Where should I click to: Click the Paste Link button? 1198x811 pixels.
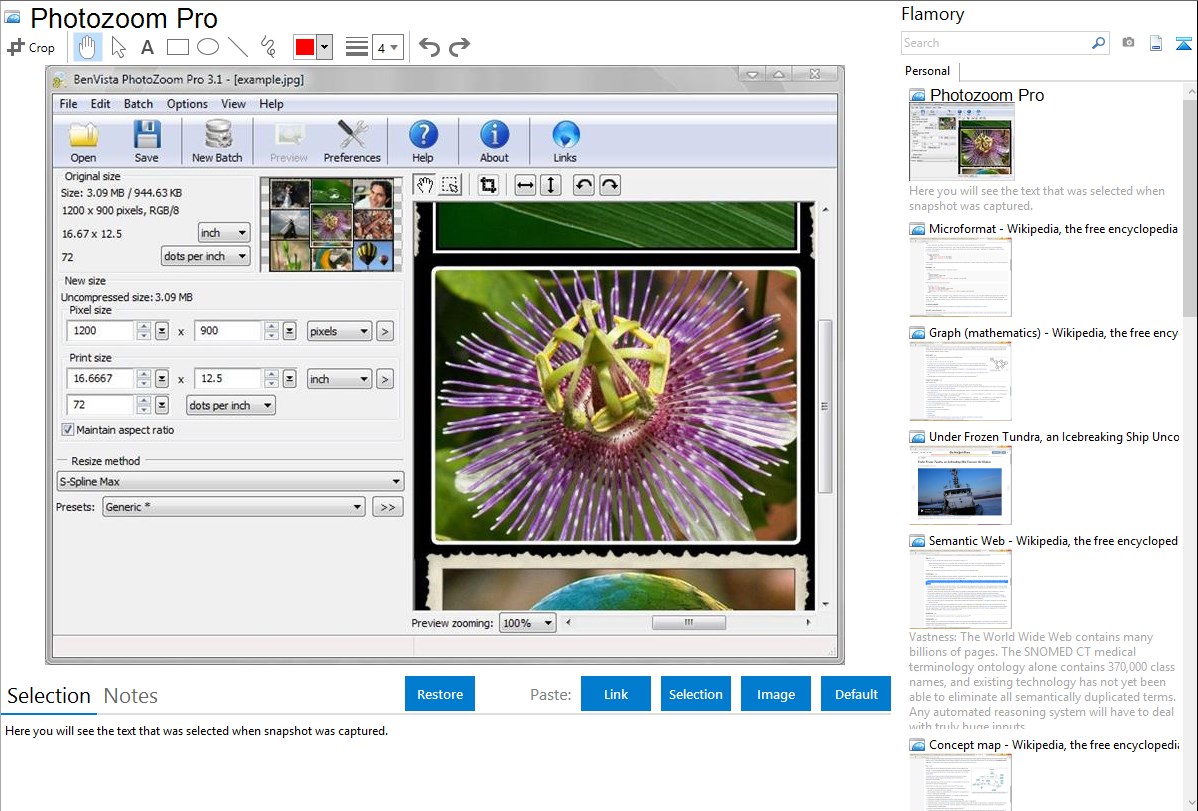click(x=616, y=694)
